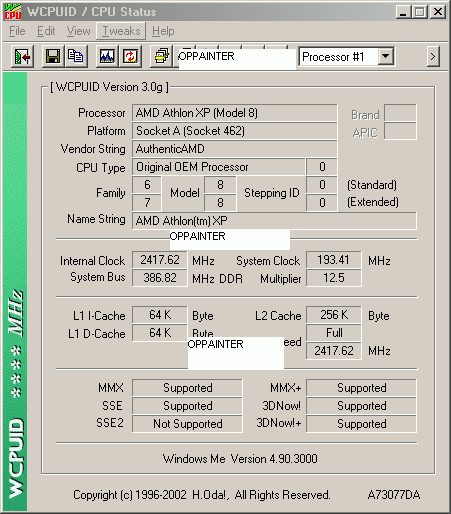Click the Copyright H.Oda! notice text
Viewport: 451px width, 514px height.
pyautogui.click(x=202, y=495)
